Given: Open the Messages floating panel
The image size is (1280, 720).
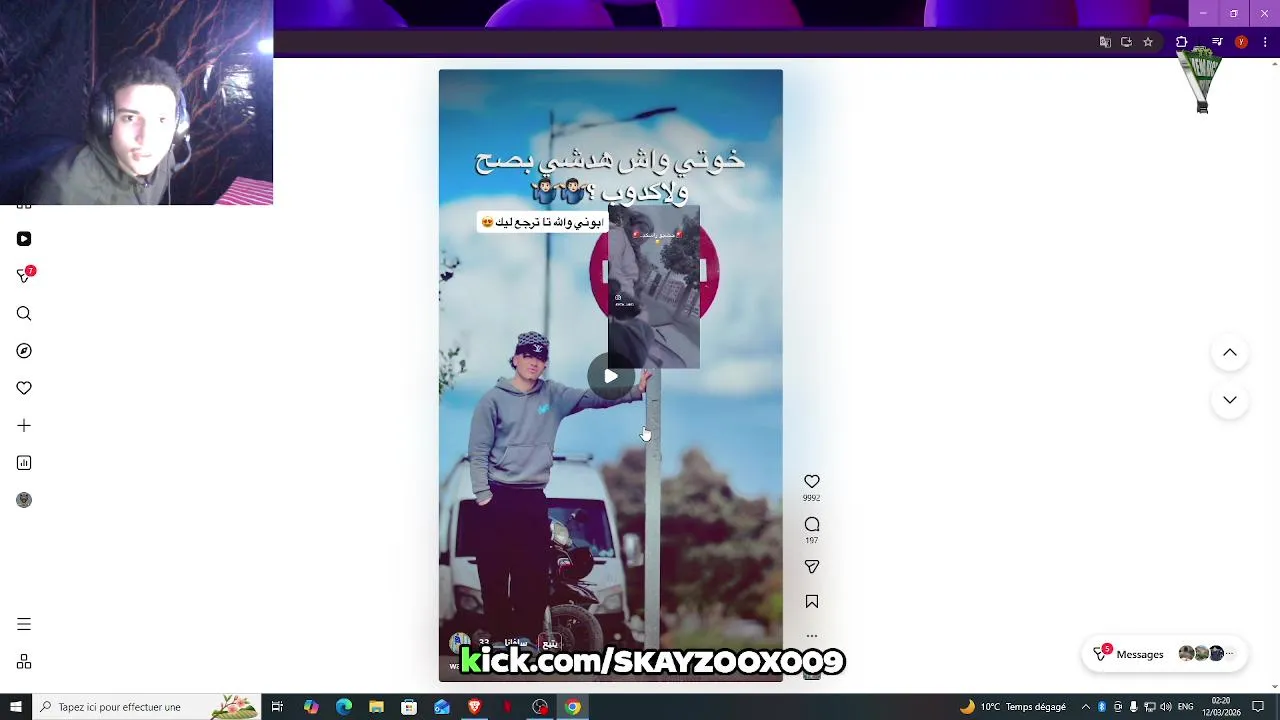Looking at the screenshot, I should (1163, 654).
